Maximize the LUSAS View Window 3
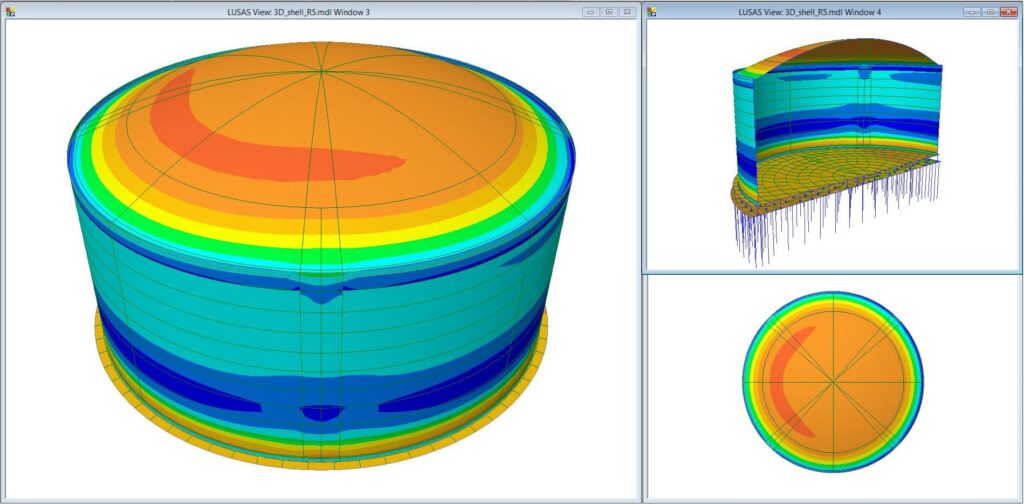The width and height of the screenshot is (1024, 504). 607,12
